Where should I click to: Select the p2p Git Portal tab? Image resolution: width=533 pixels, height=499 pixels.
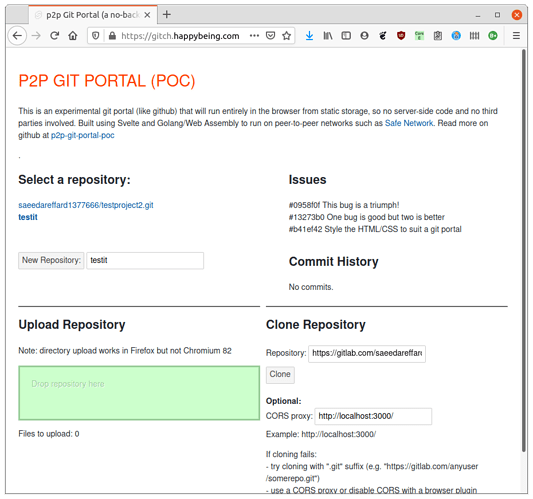click(x=93, y=15)
